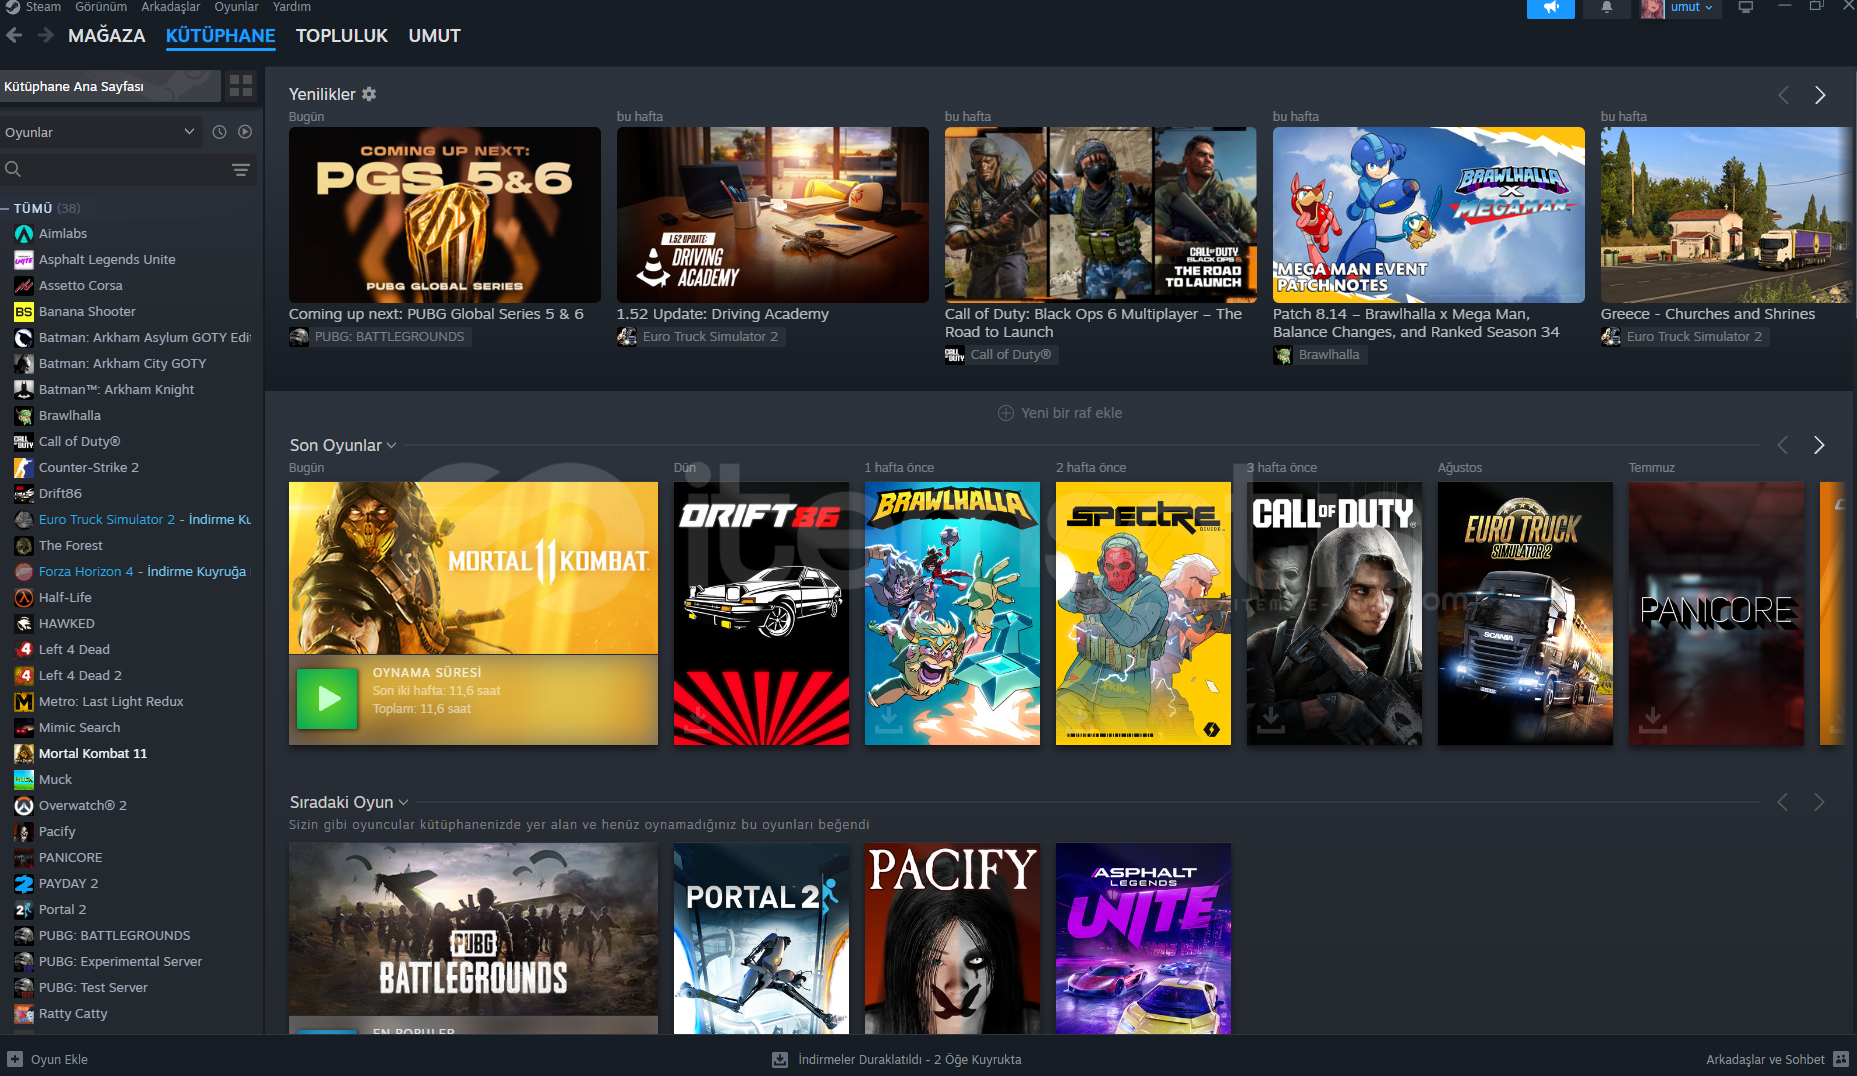1857x1076 pixels.
Task: Open Arkadaşlar ve Sohbet
Action: click(x=1777, y=1060)
